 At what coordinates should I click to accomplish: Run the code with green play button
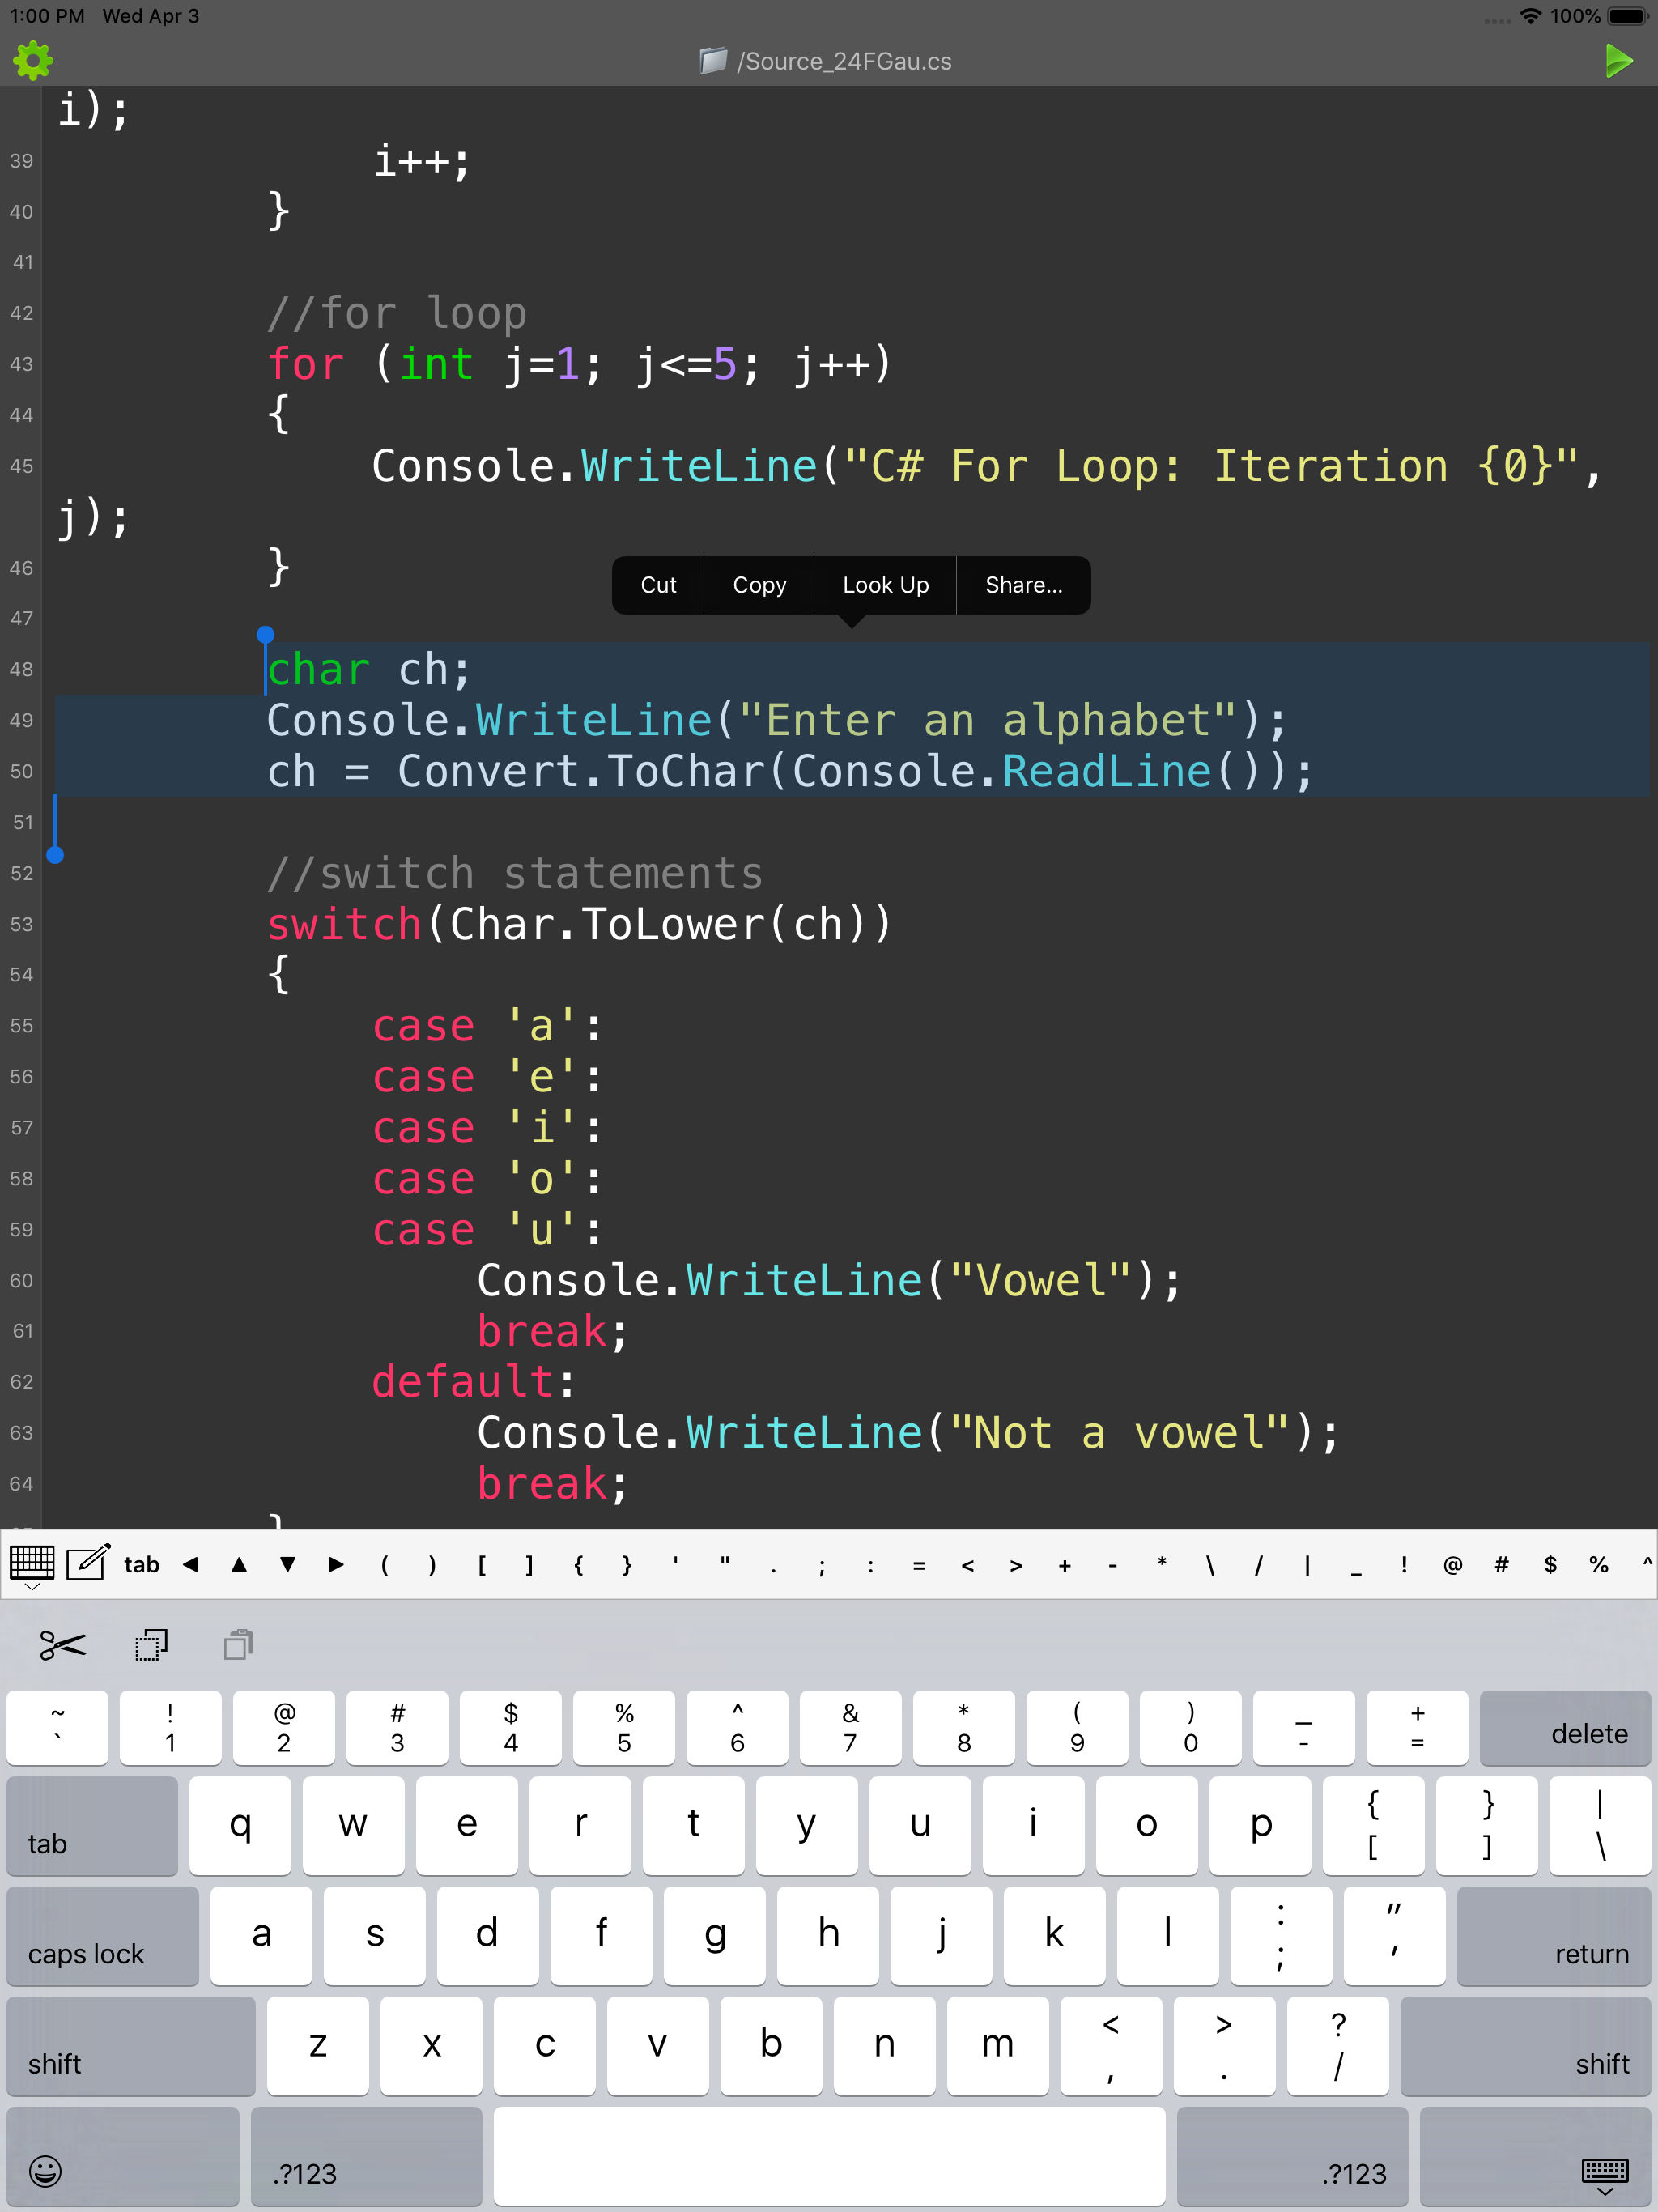pos(1617,60)
